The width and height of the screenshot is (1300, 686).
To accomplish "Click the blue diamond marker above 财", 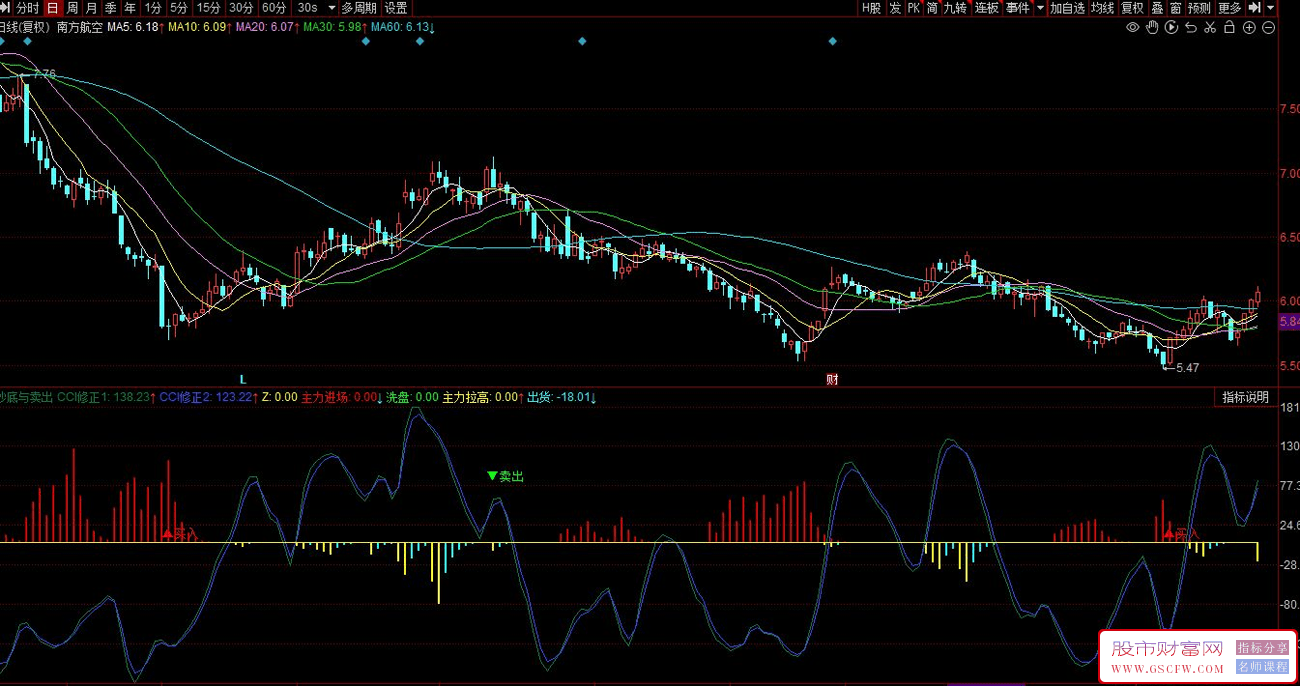I will coord(832,42).
